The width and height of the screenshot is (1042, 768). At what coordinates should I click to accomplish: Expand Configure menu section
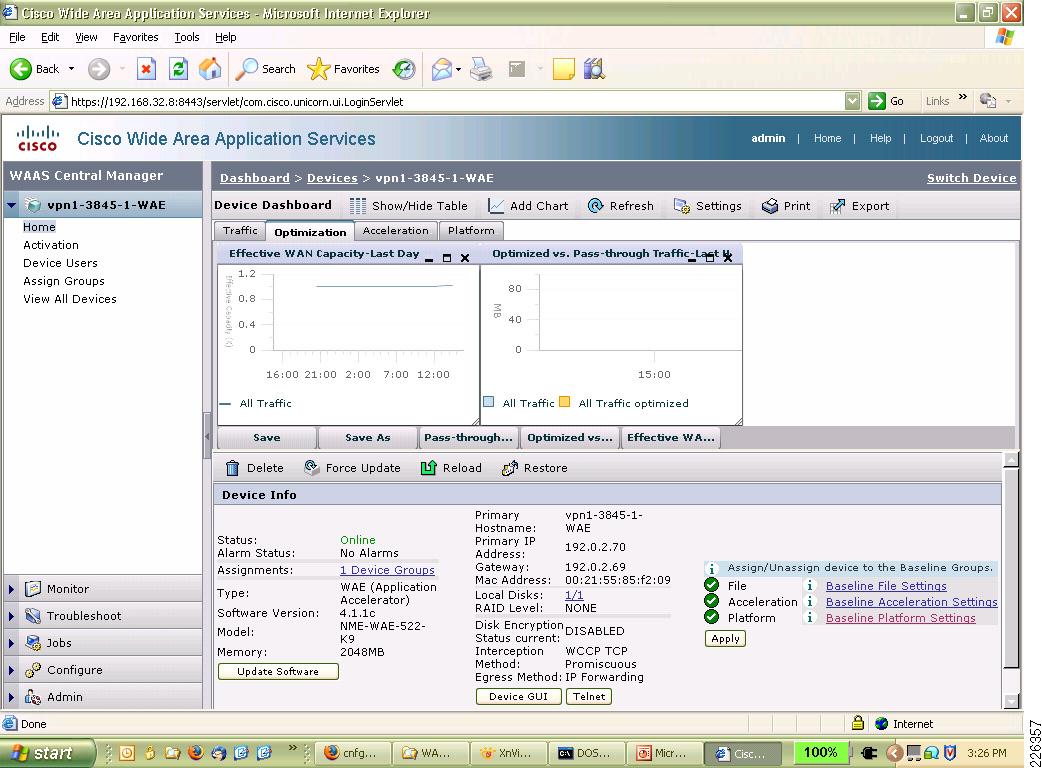pos(11,670)
